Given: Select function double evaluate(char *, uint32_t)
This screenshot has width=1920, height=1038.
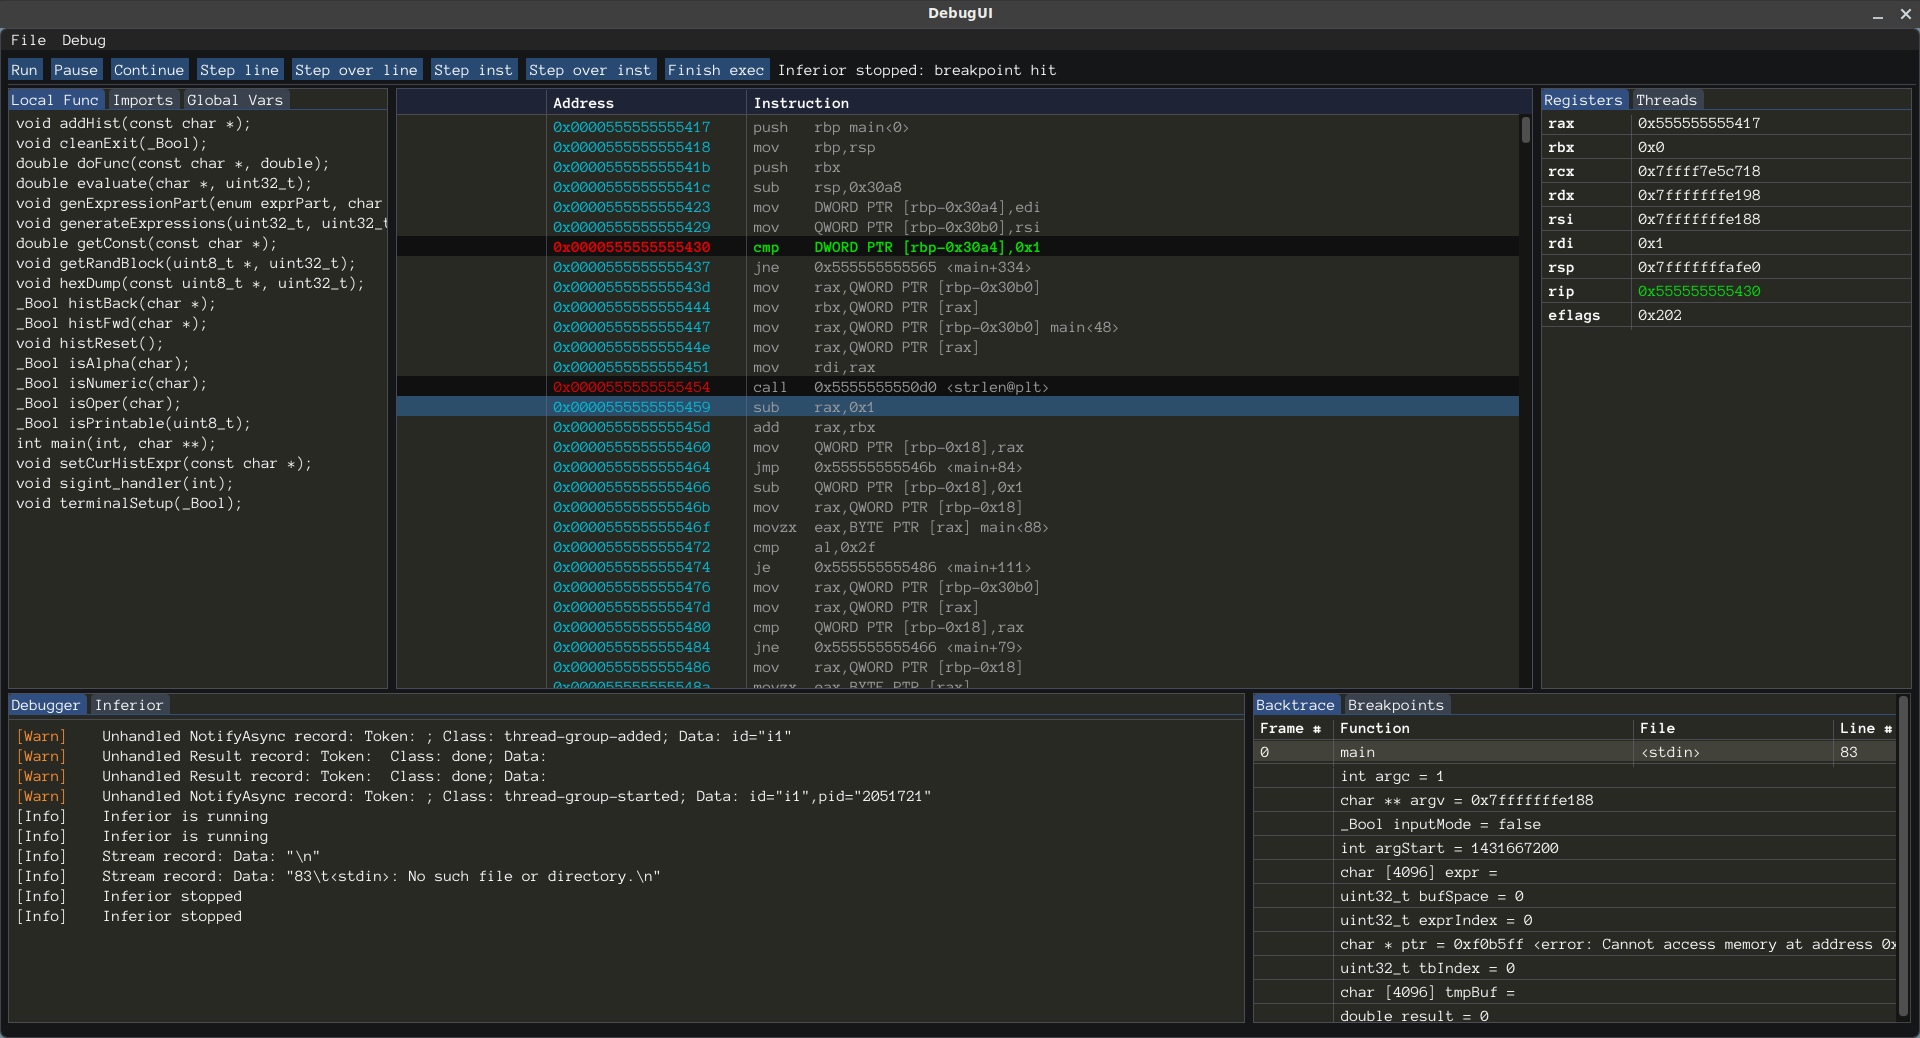Looking at the screenshot, I should pyautogui.click(x=164, y=183).
